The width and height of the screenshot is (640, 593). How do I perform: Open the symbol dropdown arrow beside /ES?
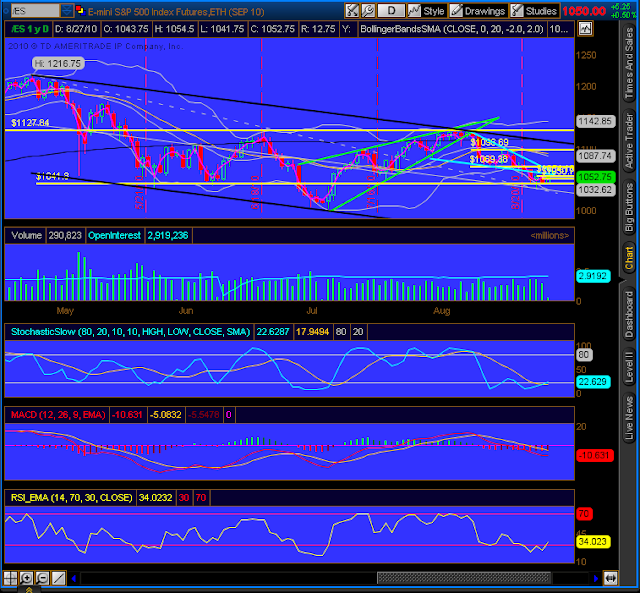67,11
